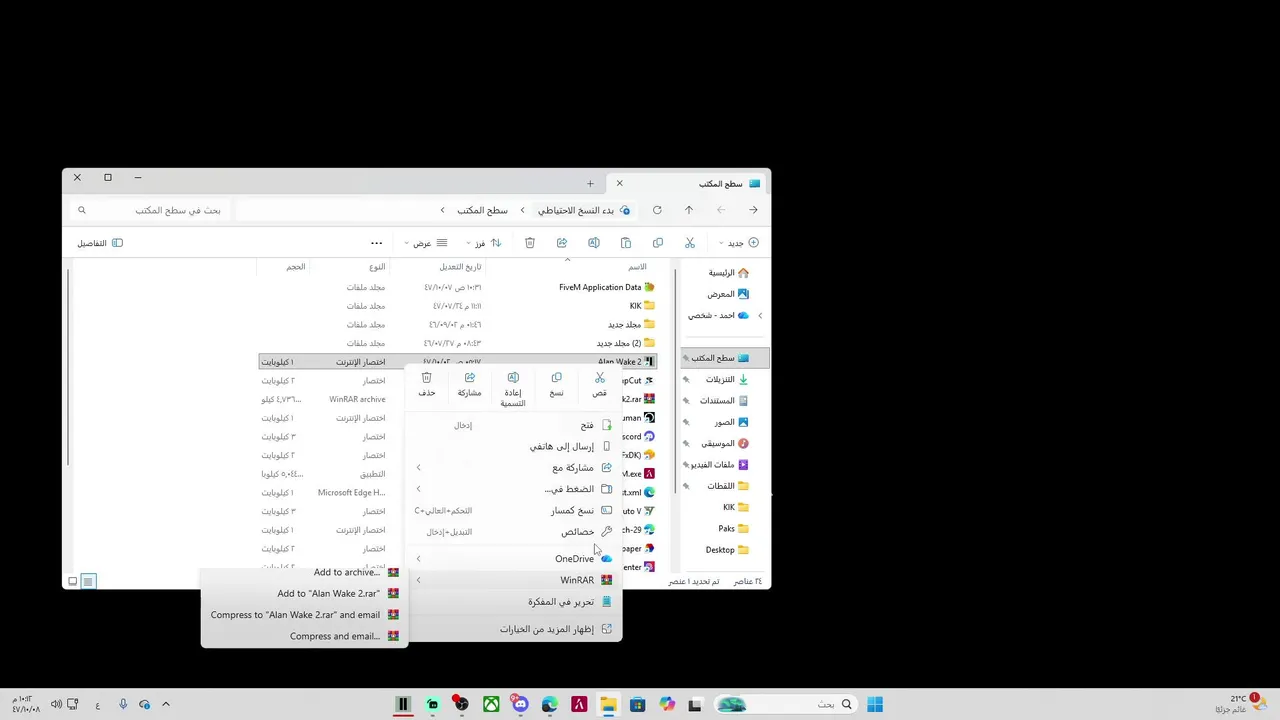Open the Sort (فرز) dropdown

point(484,243)
